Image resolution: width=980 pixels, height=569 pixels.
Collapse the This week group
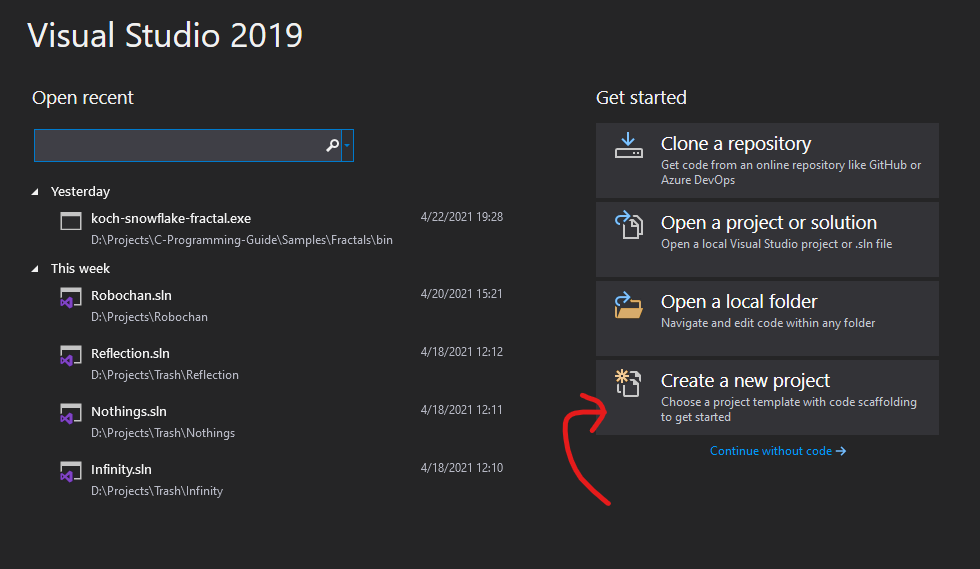tap(35, 269)
